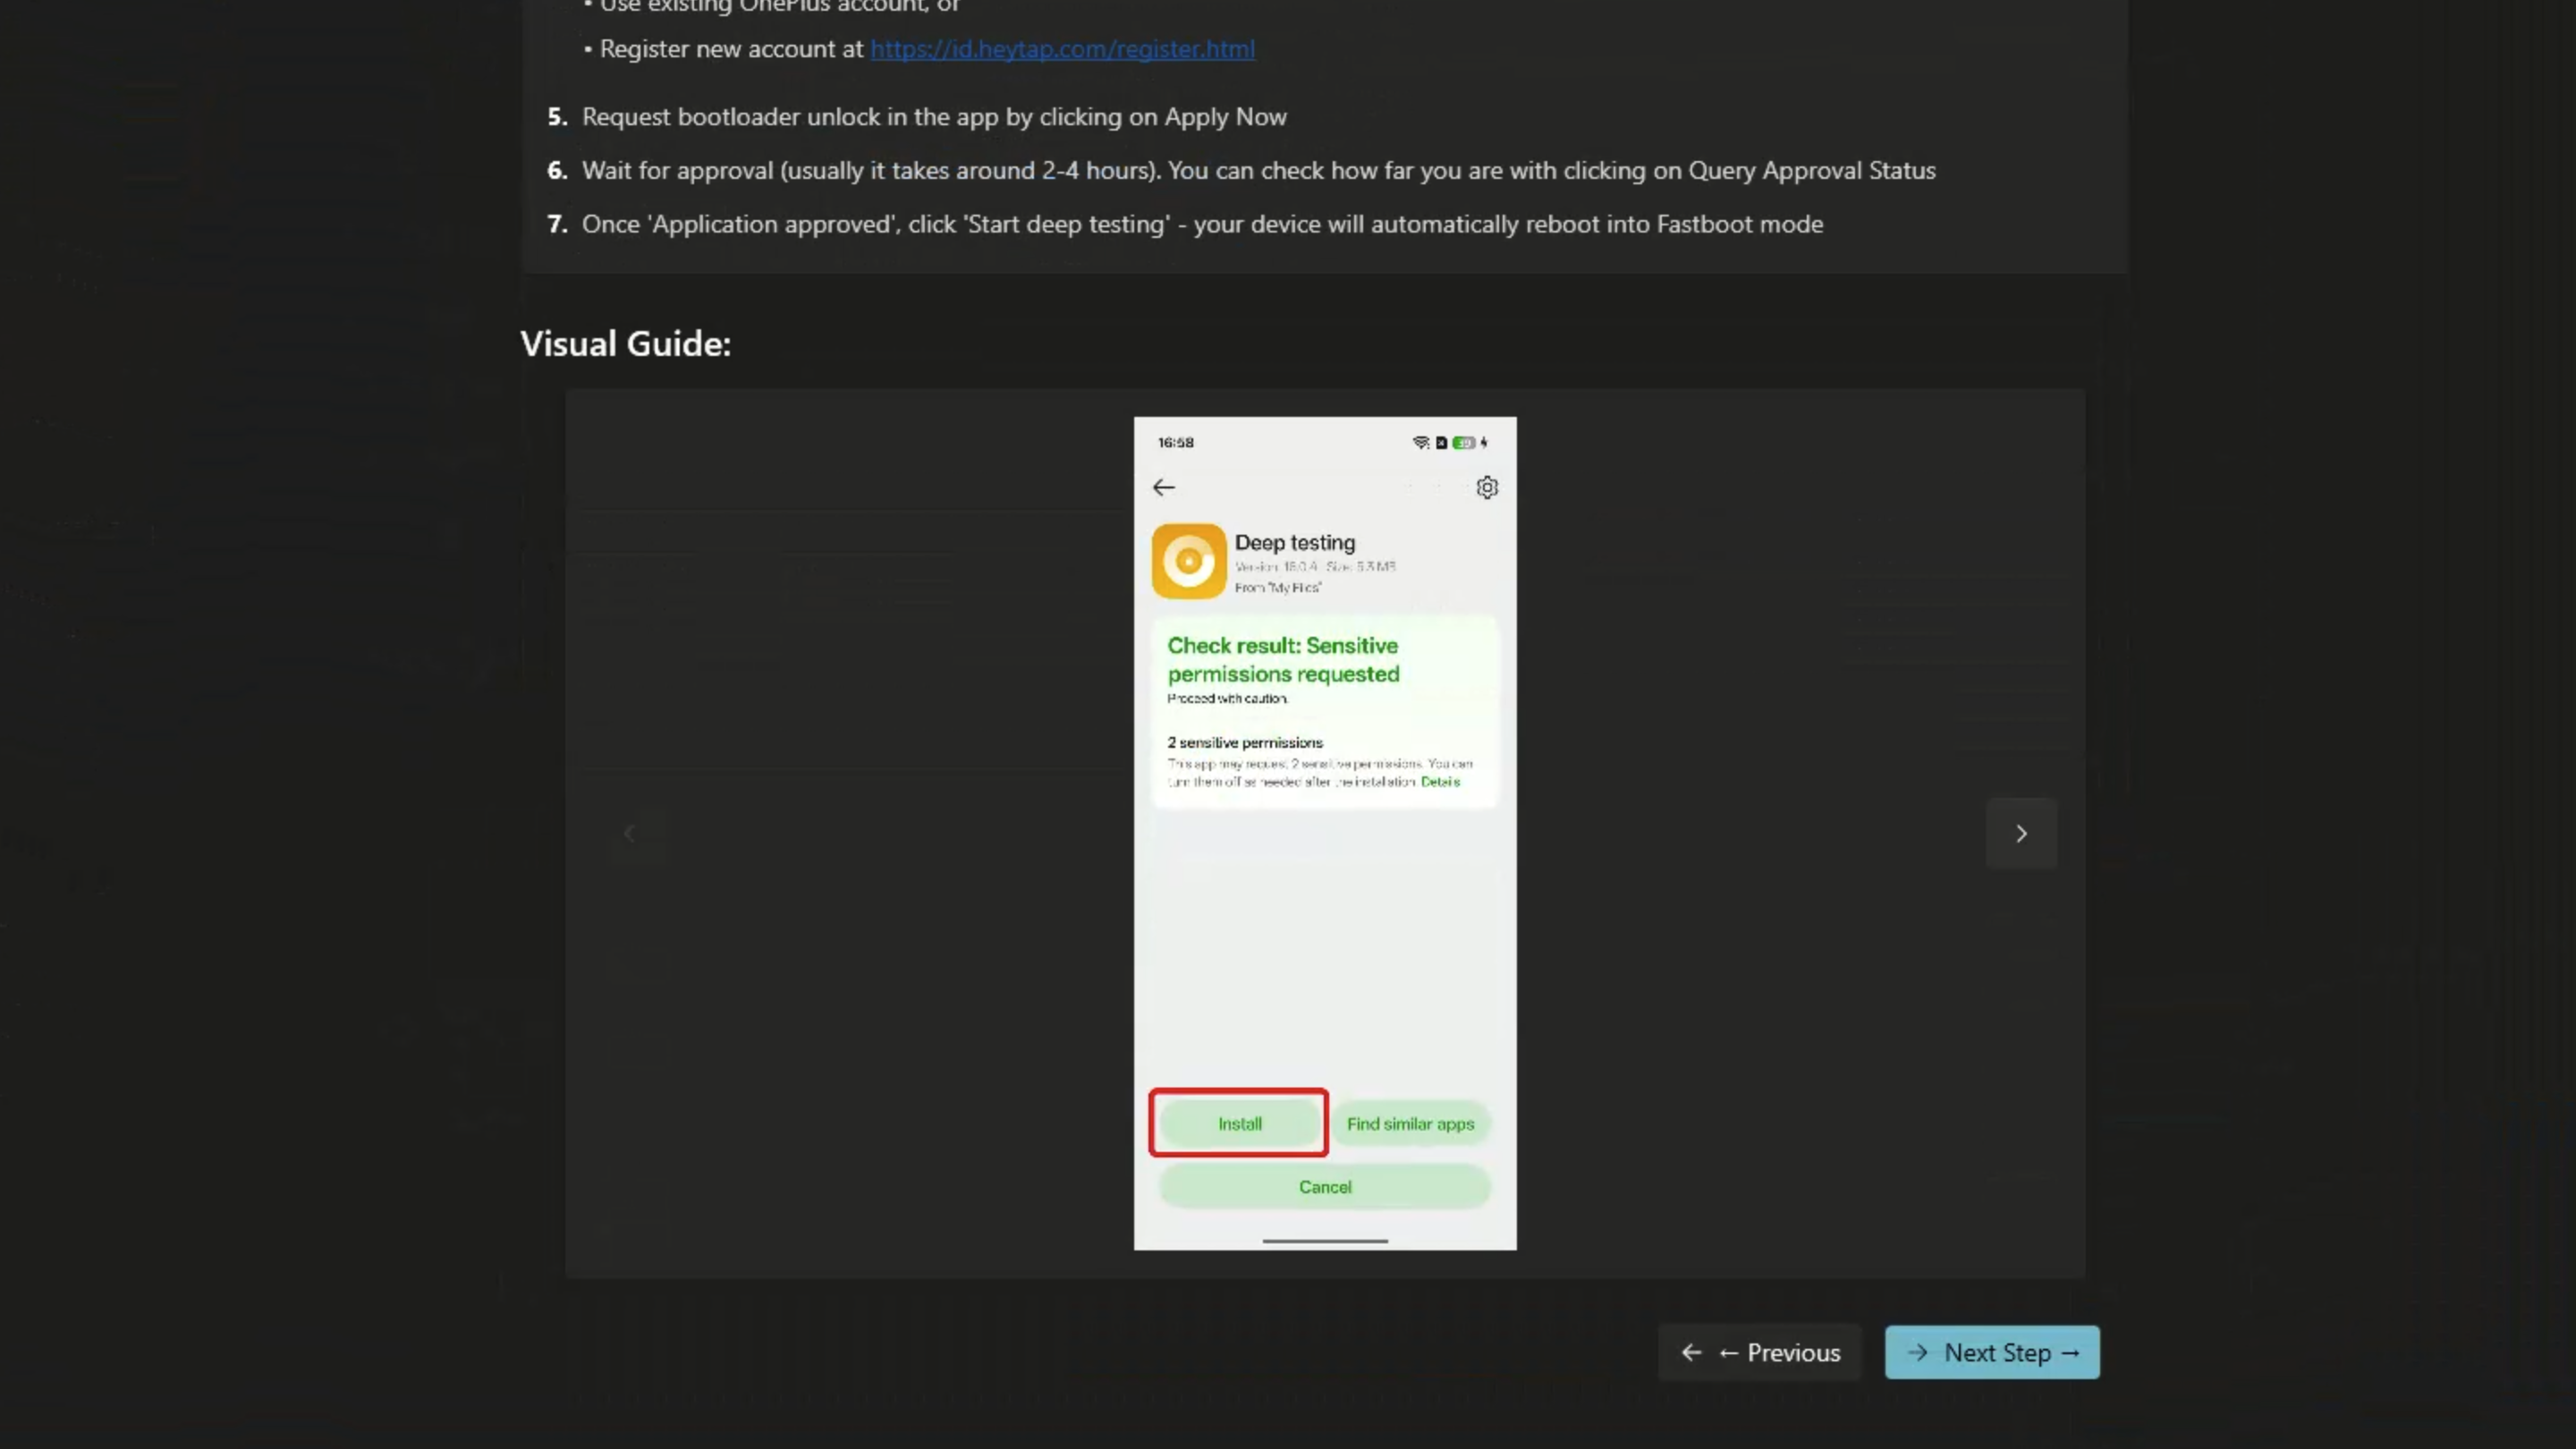Open the green Details link
This screenshot has width=2576, height=1449.
click(x=1440, y=782)
